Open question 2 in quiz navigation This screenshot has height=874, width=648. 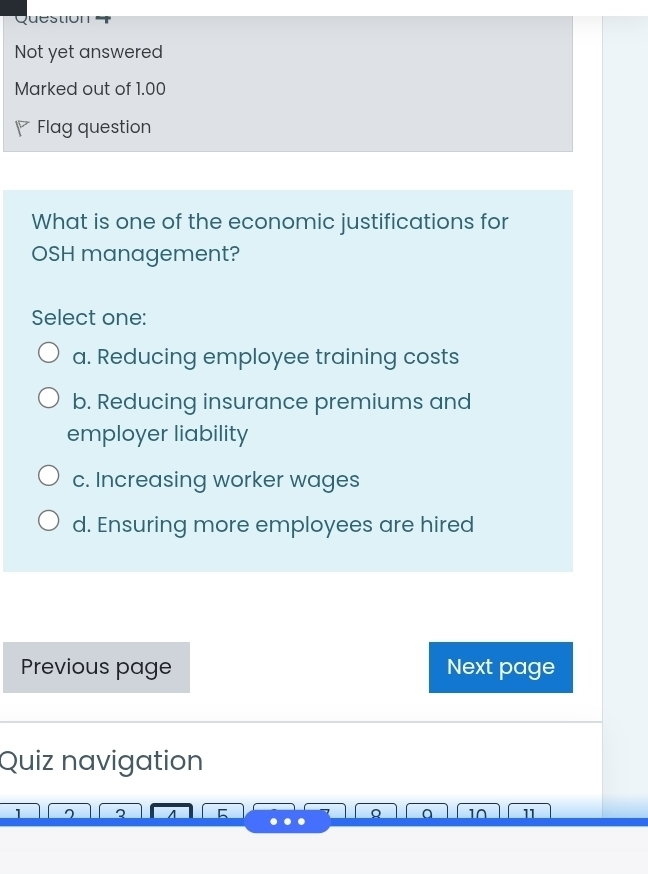point(69,810)
